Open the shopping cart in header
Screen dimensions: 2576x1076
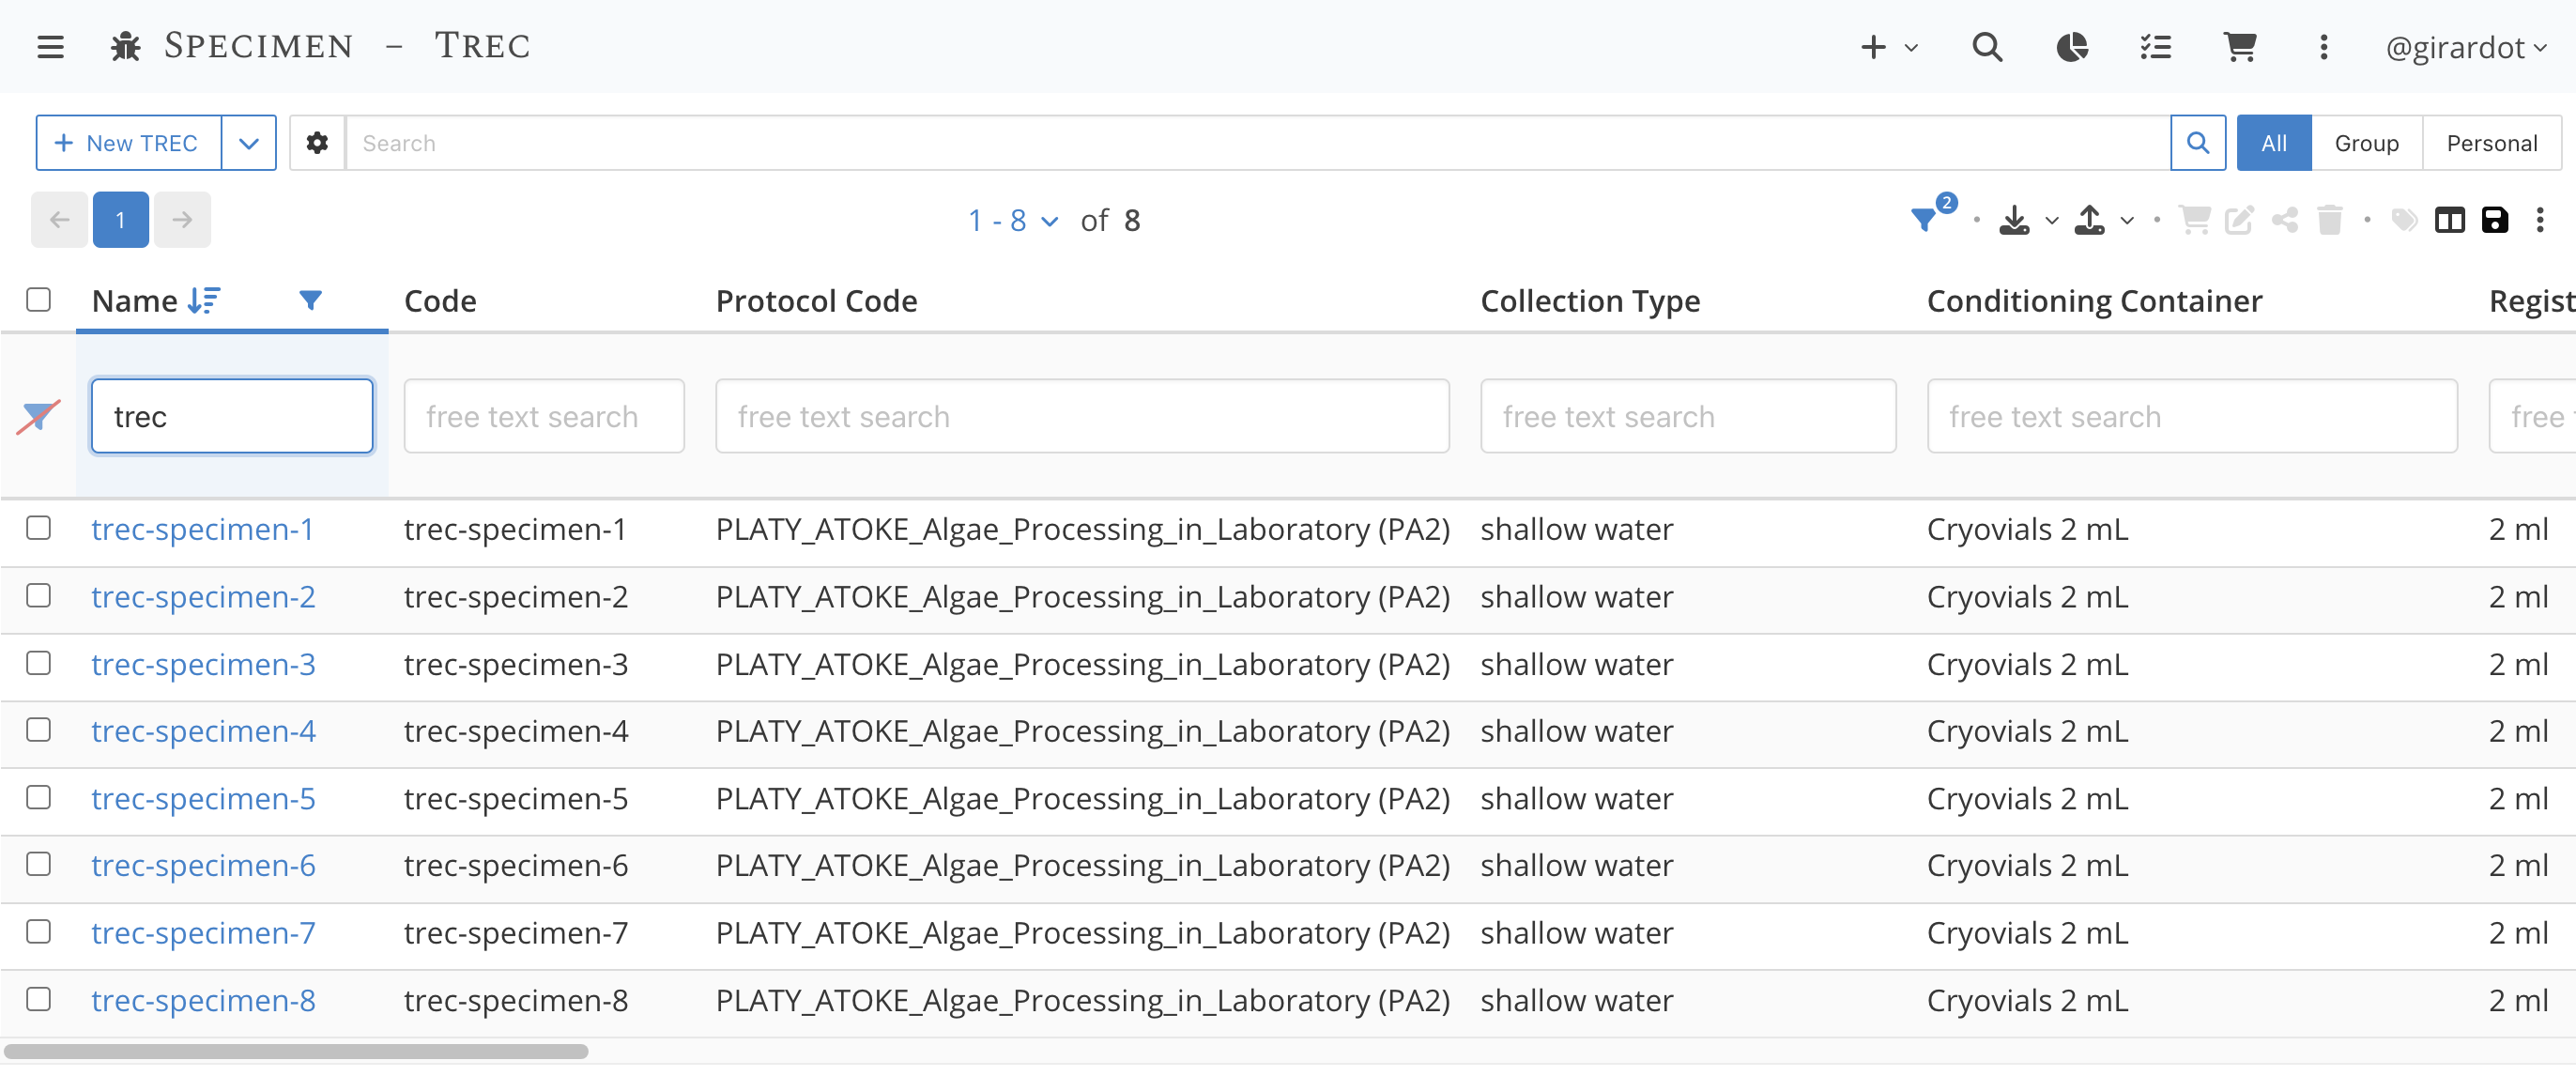(x=2240, y=47)
